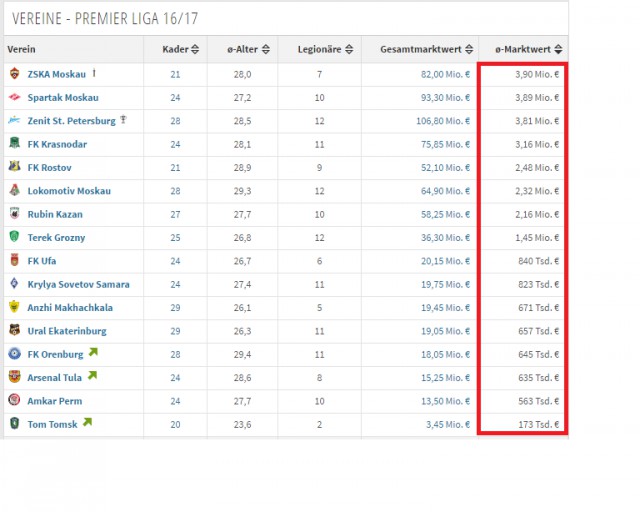Open the FK Orenburg club page

(55, 354)
